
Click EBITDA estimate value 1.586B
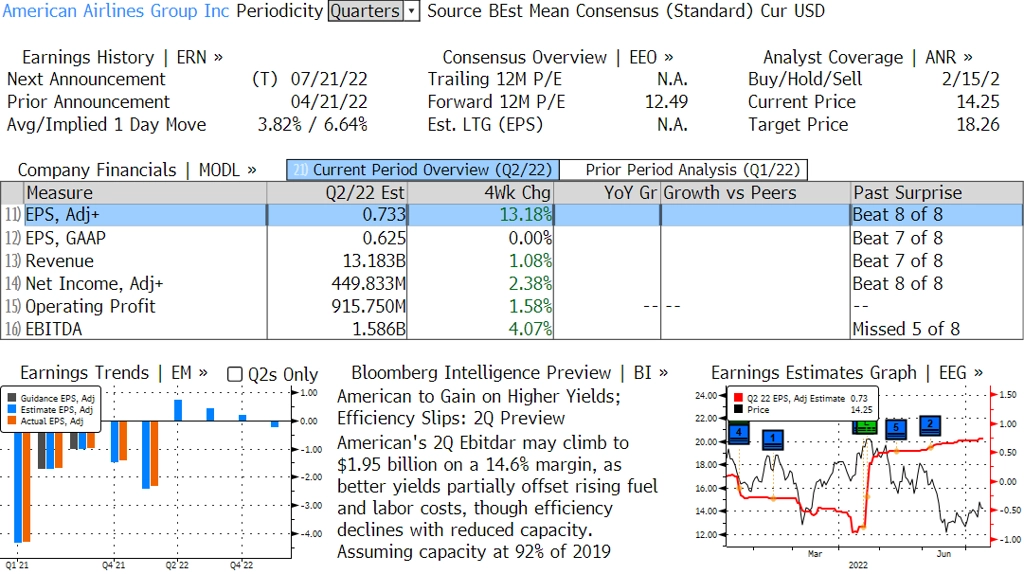pyautogui.click(x=379, y=328)
